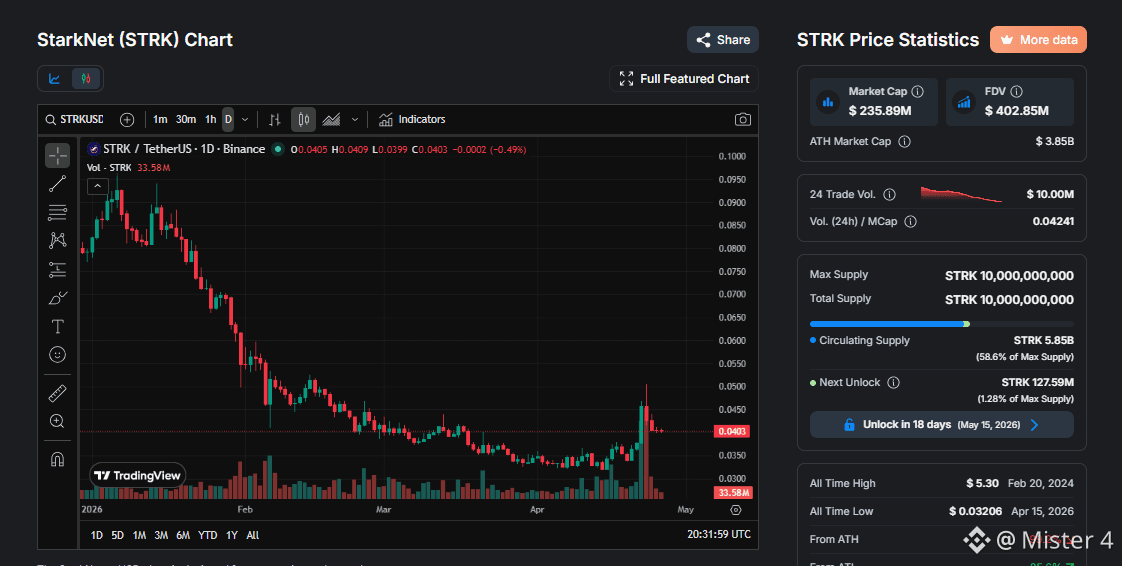Screen dimensions: 1122x566
Task: Click the All Time High $5.30 value
Action: click(x=982, y=484)
